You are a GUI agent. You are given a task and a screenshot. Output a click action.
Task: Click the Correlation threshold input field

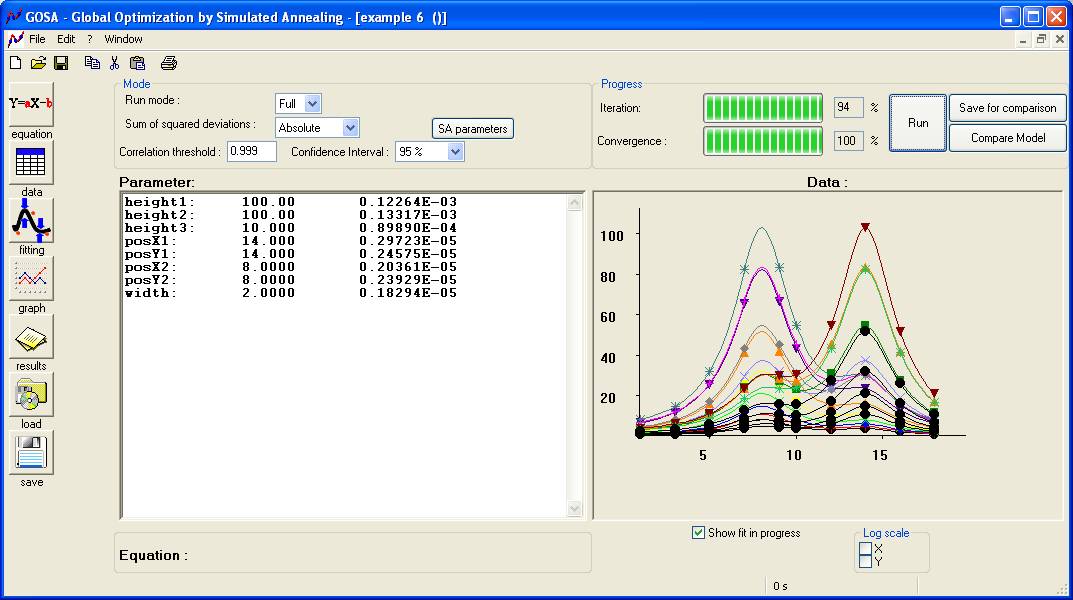pyautogui.click(x=252, y=151)
